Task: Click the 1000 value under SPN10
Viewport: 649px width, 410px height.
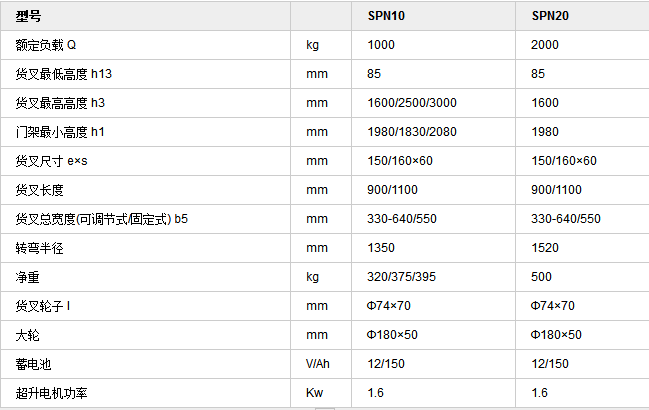Action: (x=381, y=45)
